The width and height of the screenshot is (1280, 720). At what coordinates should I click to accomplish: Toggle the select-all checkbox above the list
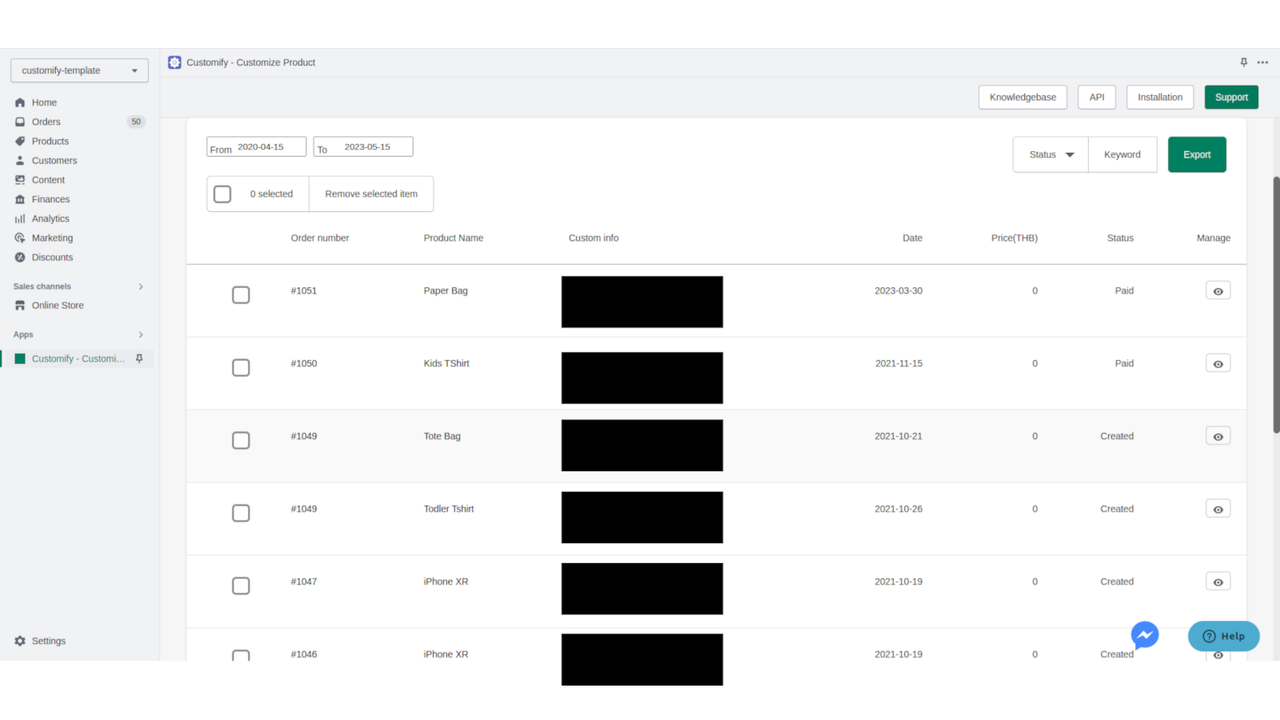tap(222, 193)
